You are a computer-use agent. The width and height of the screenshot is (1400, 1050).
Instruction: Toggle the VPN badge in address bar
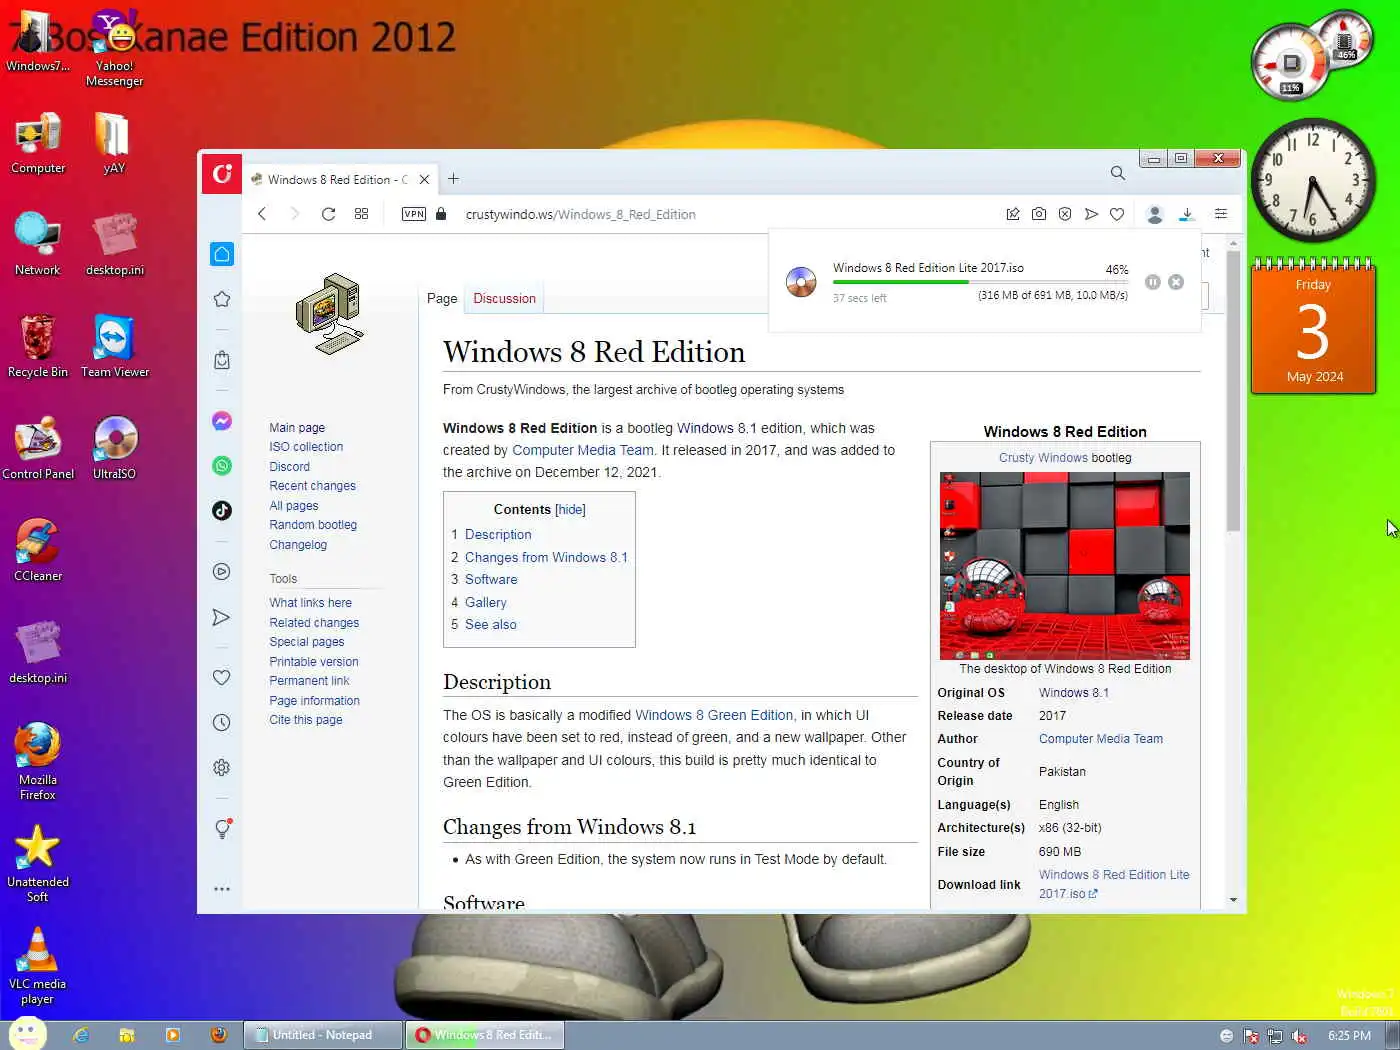coord(414,214)
